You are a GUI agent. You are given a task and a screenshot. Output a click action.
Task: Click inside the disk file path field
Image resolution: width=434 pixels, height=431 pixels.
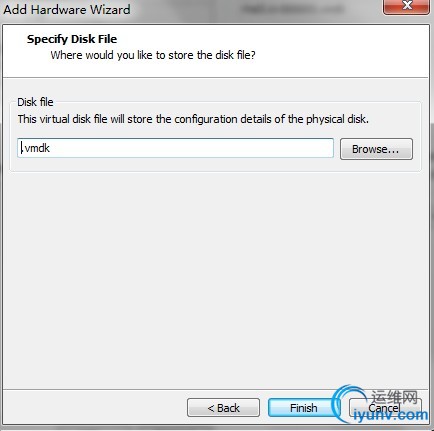point(175,148)
